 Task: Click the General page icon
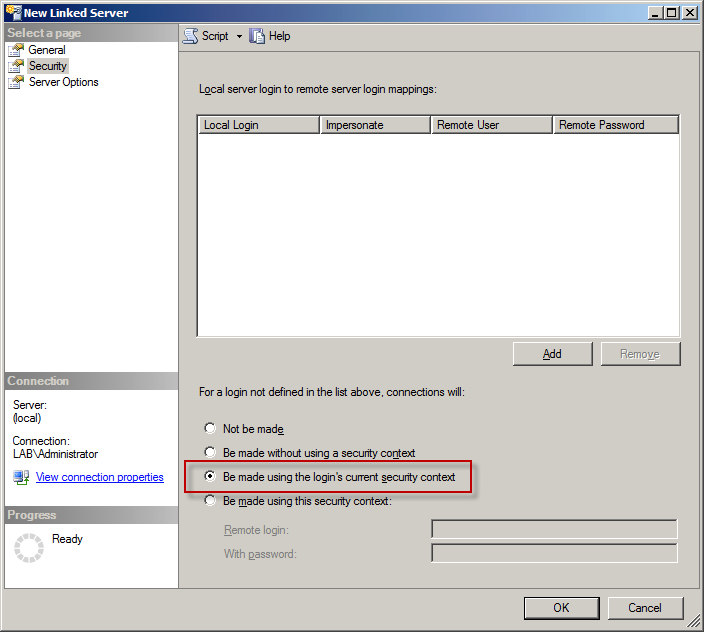coord(16,50)
